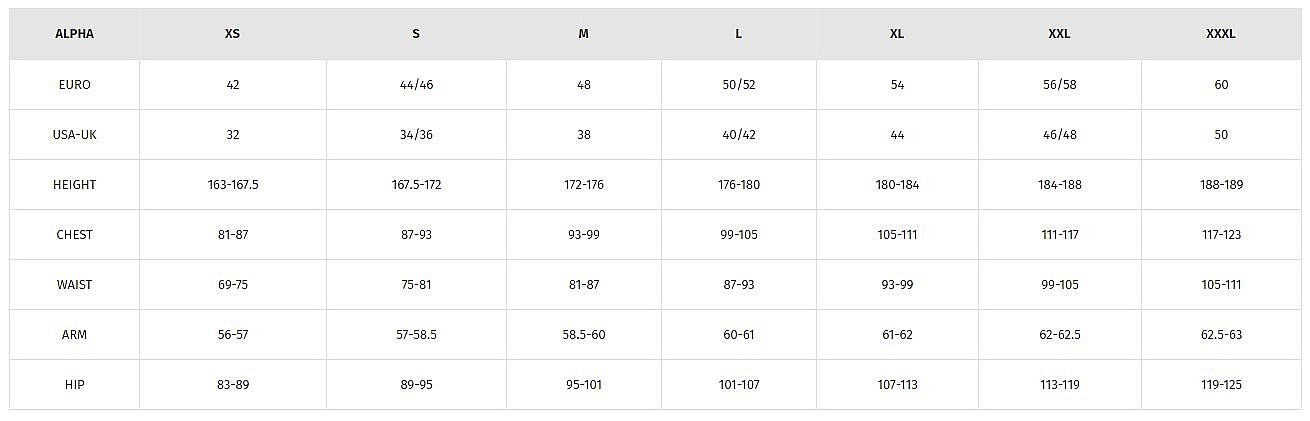Click the ARM row label

pos(75,335)
